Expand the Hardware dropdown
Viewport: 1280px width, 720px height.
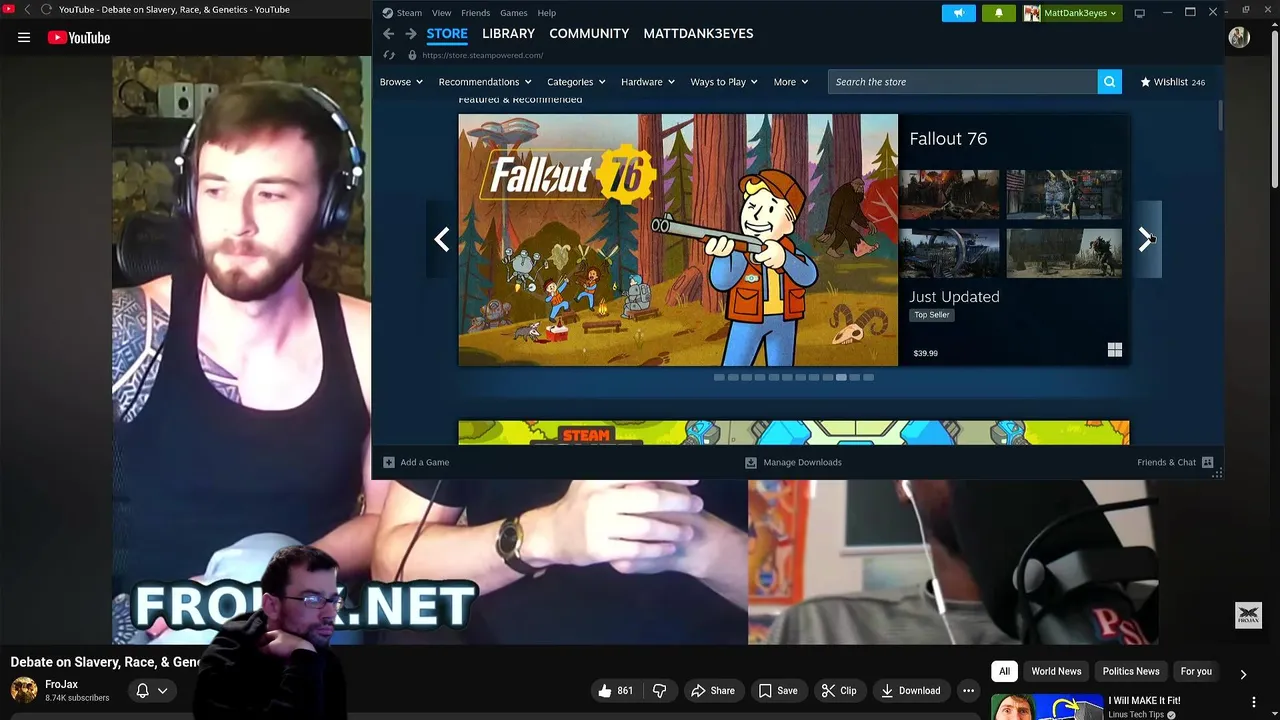[648, 82]
